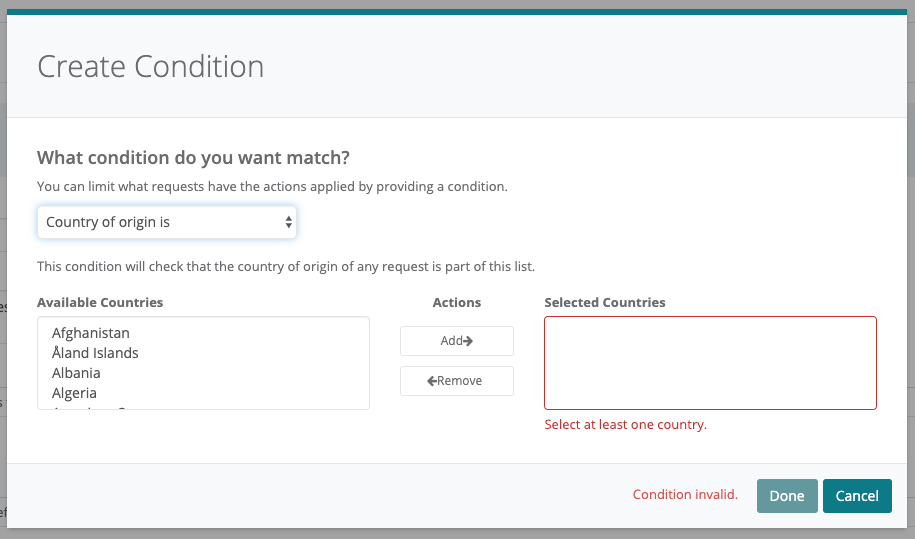
Task: Pick Algeria from Available Countries
Action: tap(74, 393)
